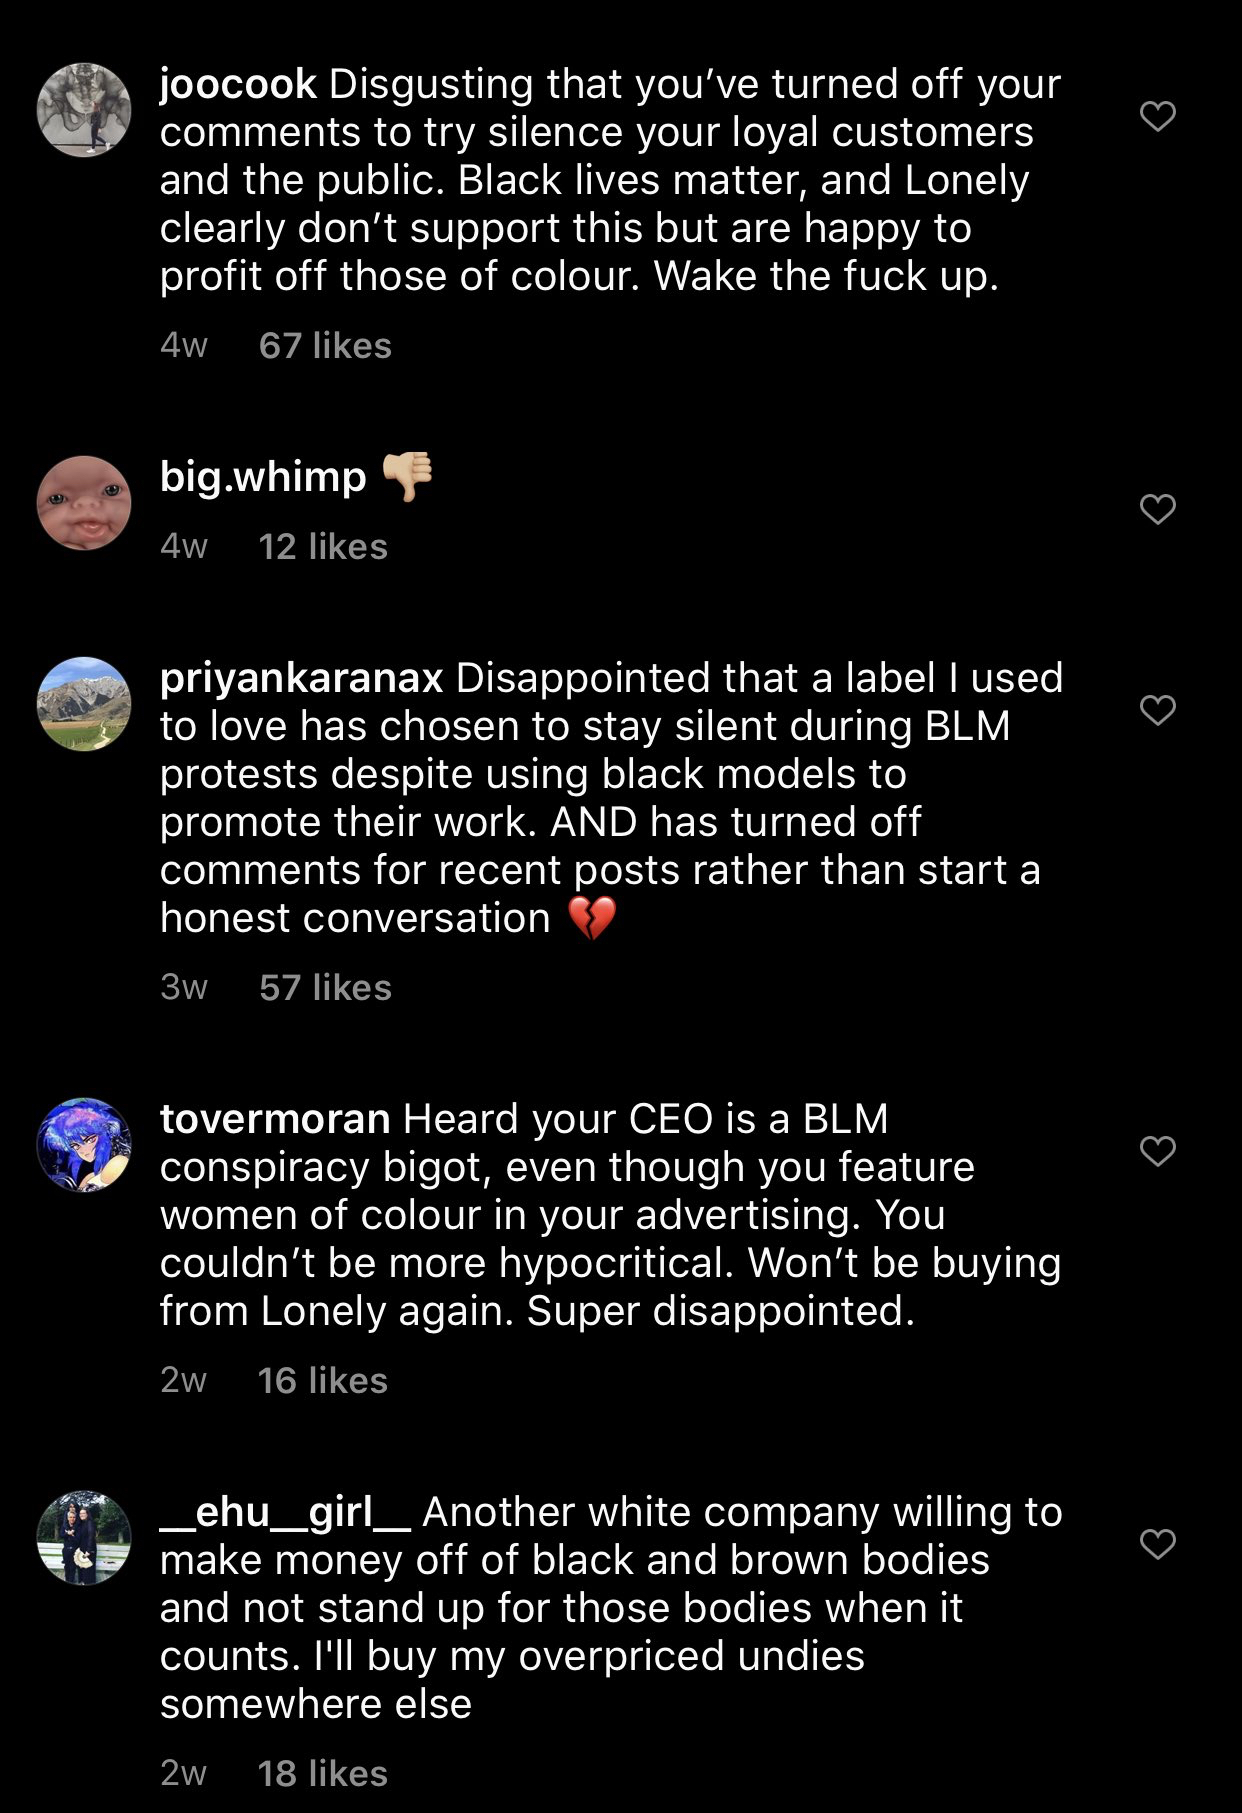1242x1813 pixels.
Task: Open joocook's profile picture
Action: [84, 110]
